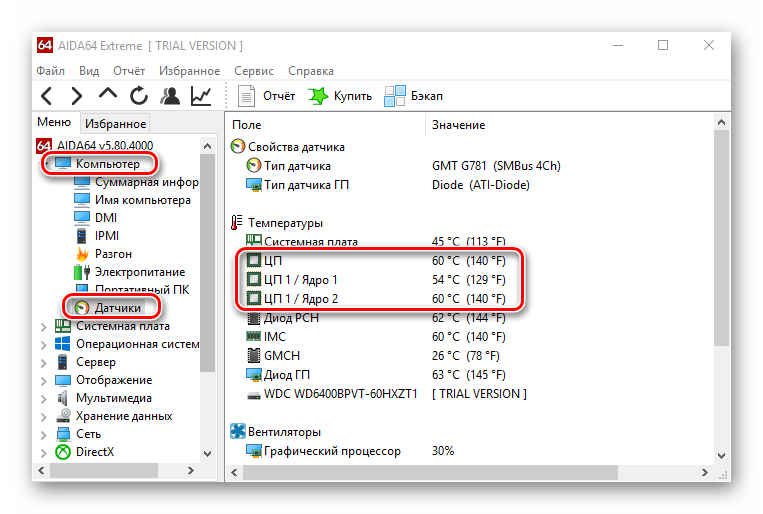The height and width of the screenshot is (514, 763).
Task: Open the Избранное menu in the menu bar
Action: coord(189,71)
